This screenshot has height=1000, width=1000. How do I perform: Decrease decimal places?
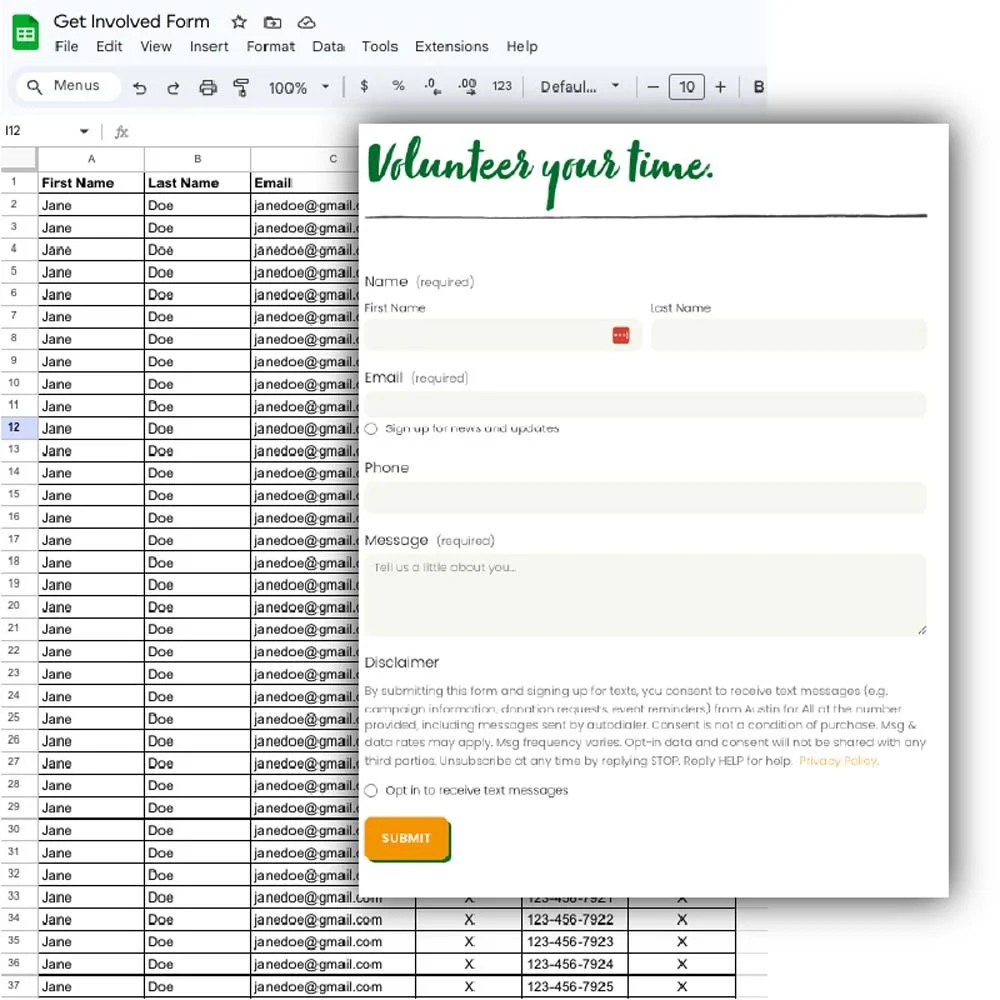click(433, 86)
